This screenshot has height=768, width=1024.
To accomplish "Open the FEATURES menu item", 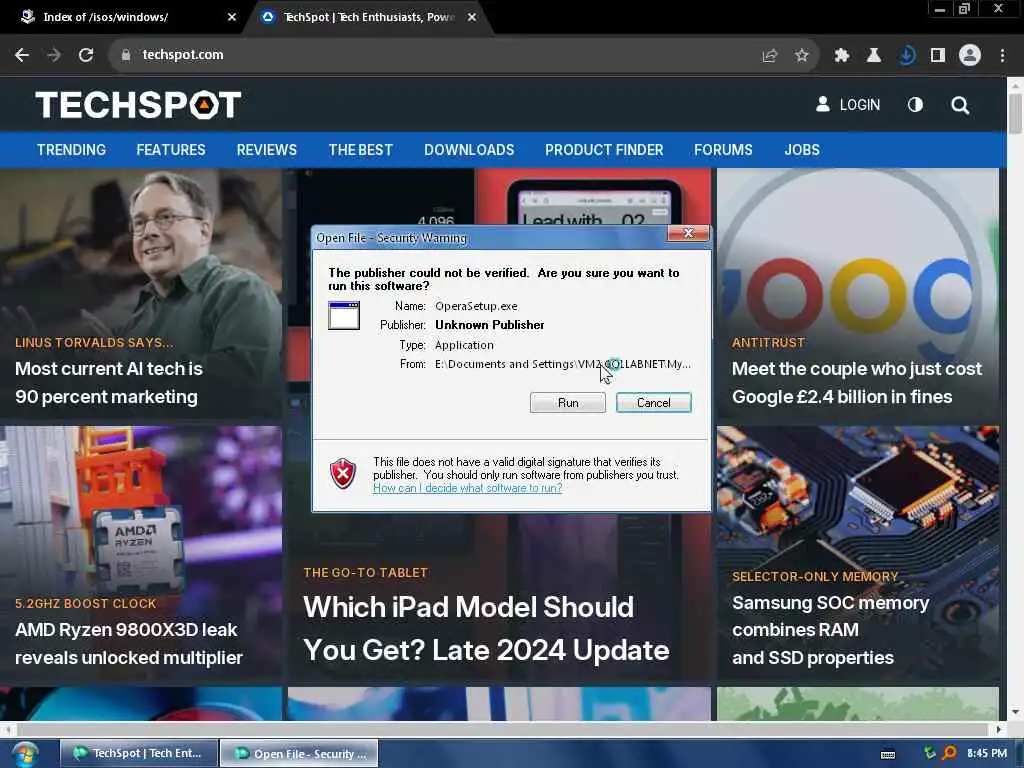I will point(170,150).
